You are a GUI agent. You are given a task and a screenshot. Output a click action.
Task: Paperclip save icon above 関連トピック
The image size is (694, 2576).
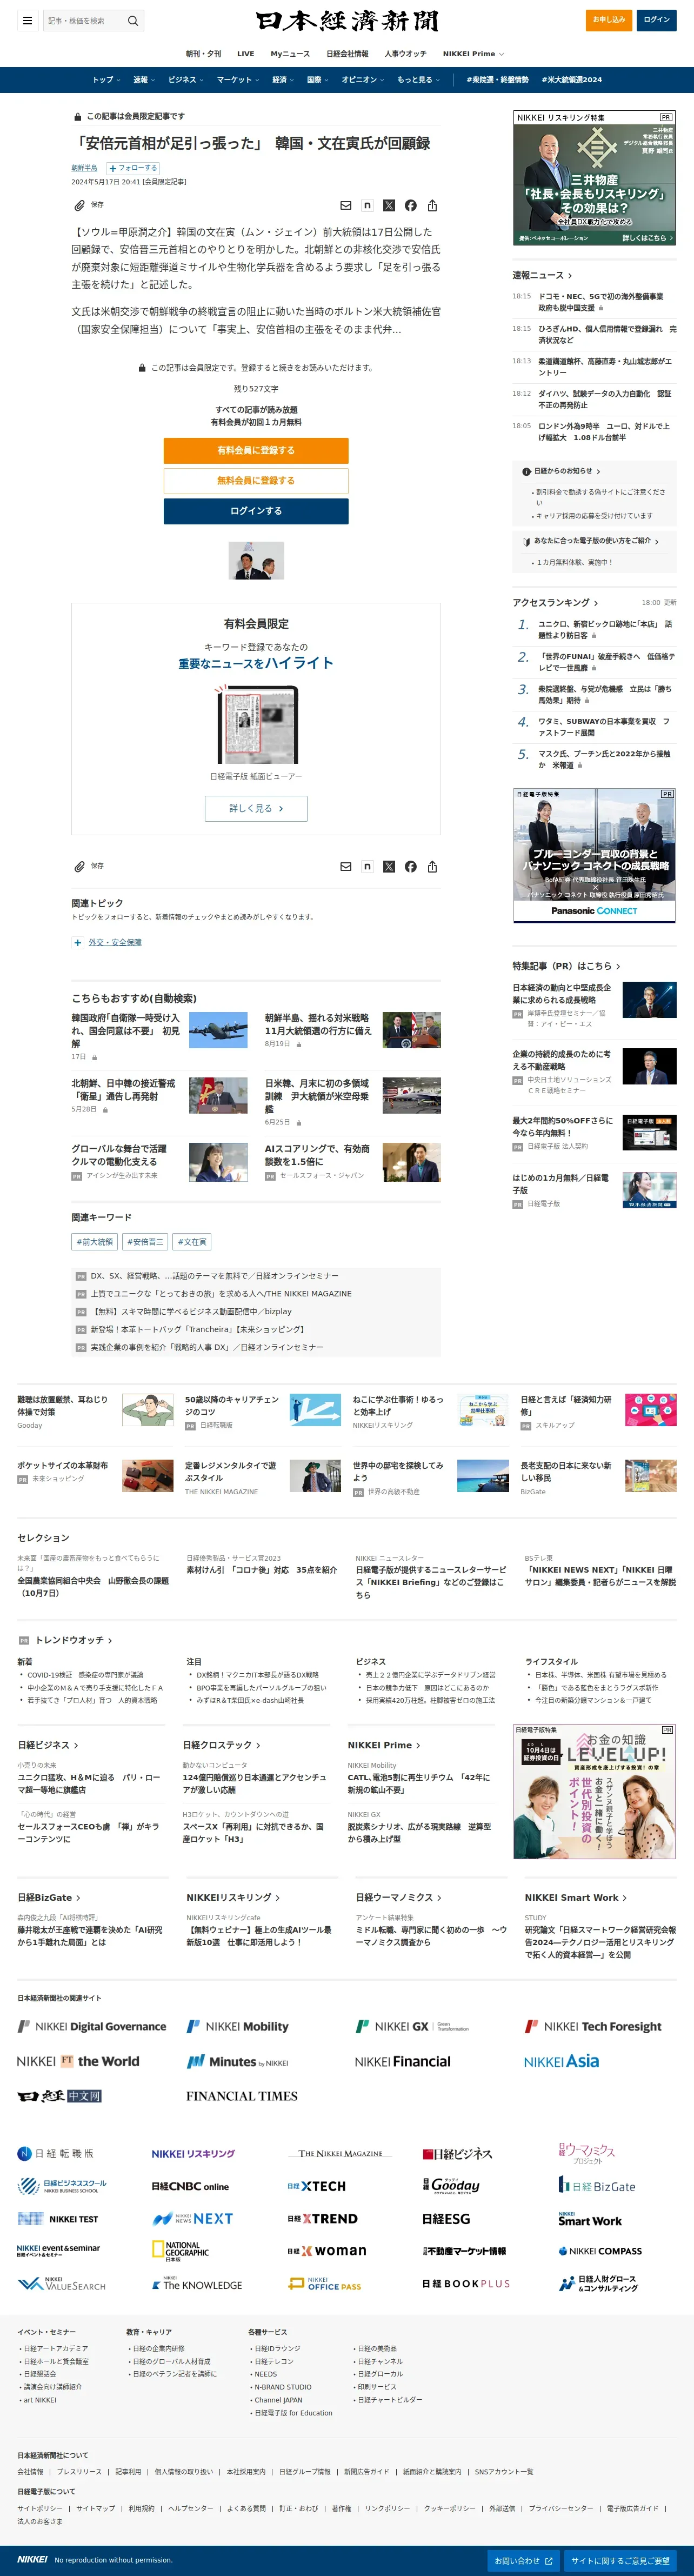pyautogui.click(x=79, y=867)
